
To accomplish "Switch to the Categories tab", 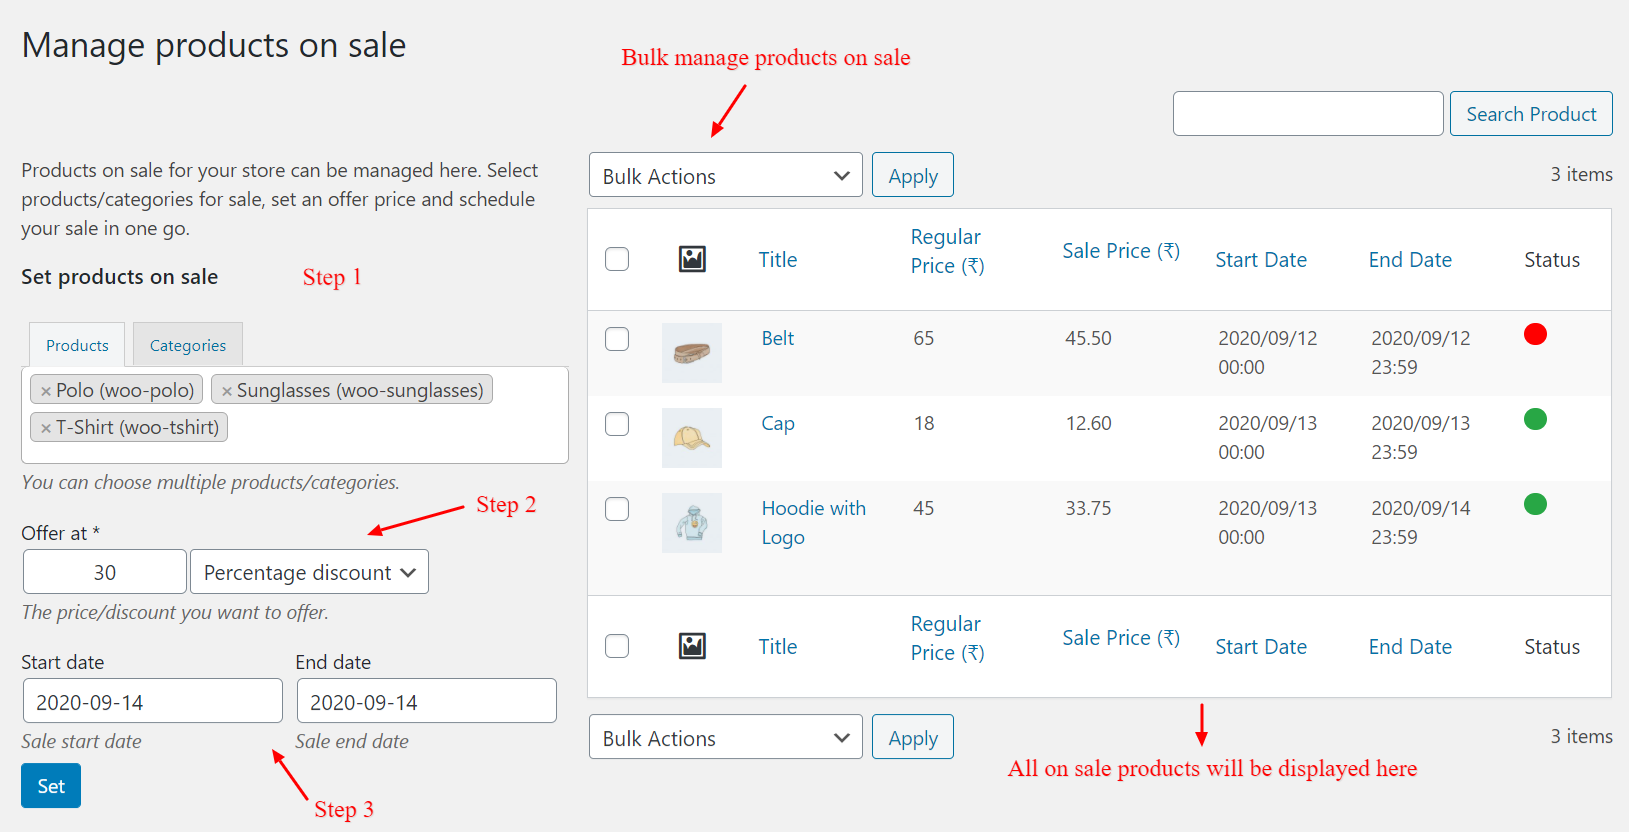I will point(187,344).
